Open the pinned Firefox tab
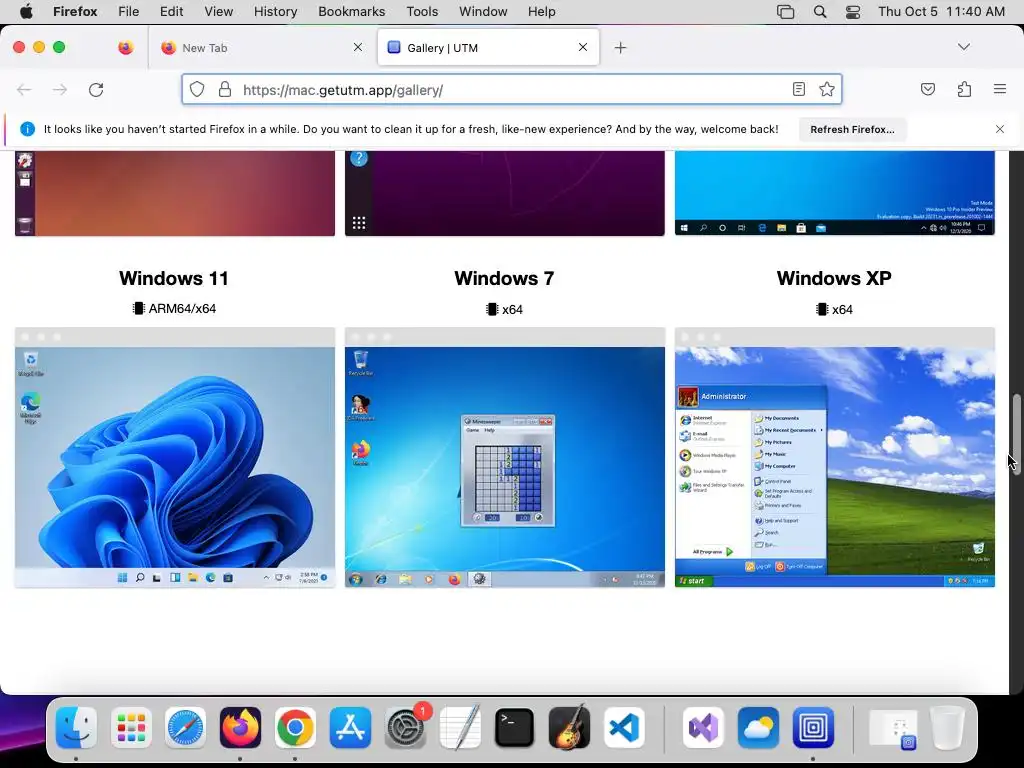The height and width of the screenshot is (768, 1024). (x=126, y=48)
